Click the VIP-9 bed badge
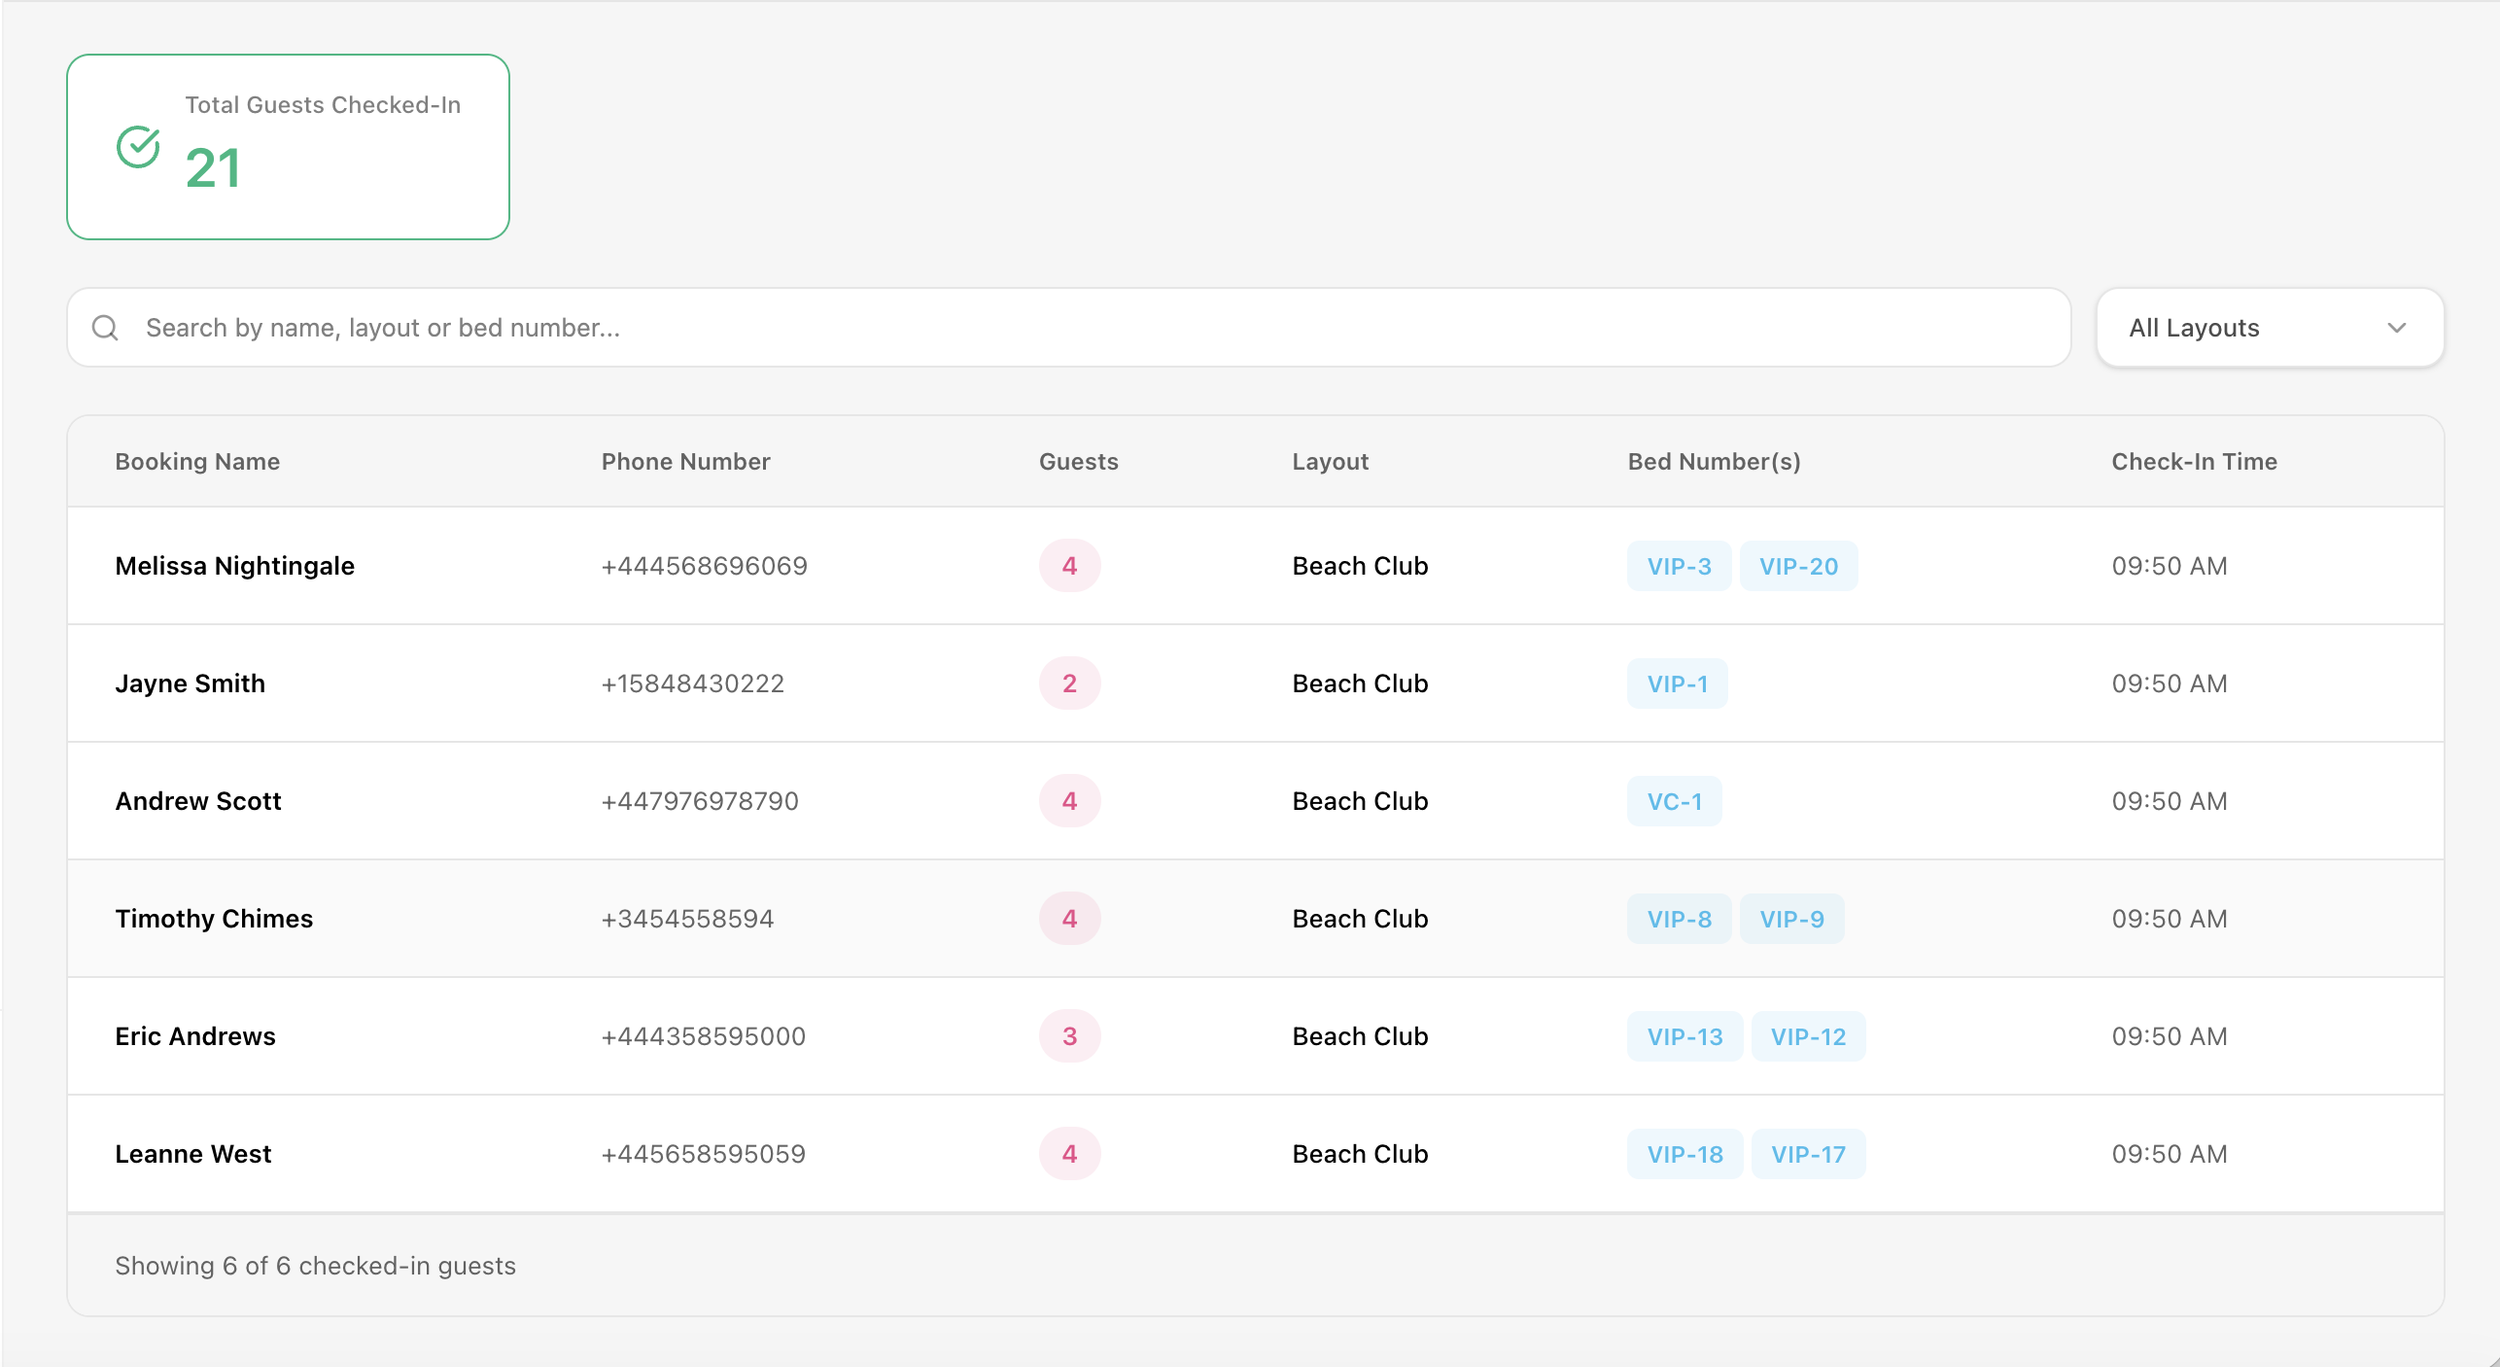 1790,919
